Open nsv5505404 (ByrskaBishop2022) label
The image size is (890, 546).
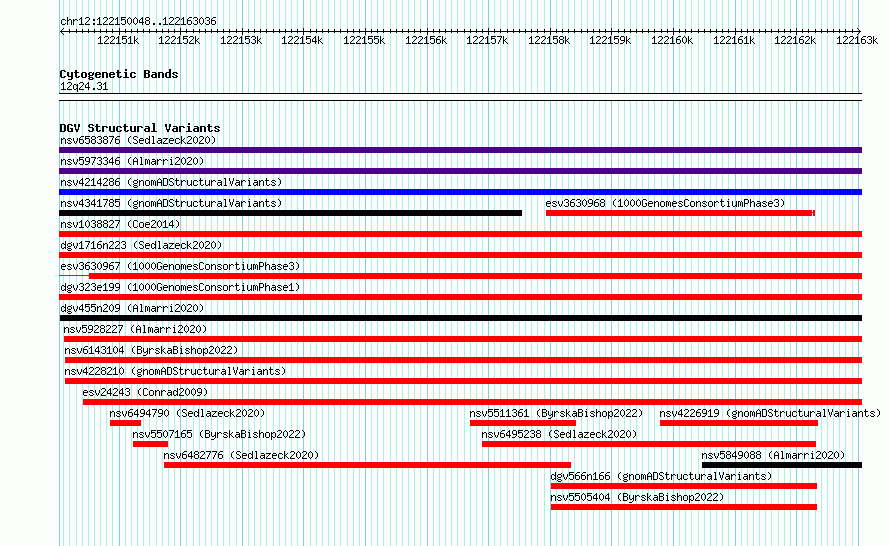(x=637, y=497)
